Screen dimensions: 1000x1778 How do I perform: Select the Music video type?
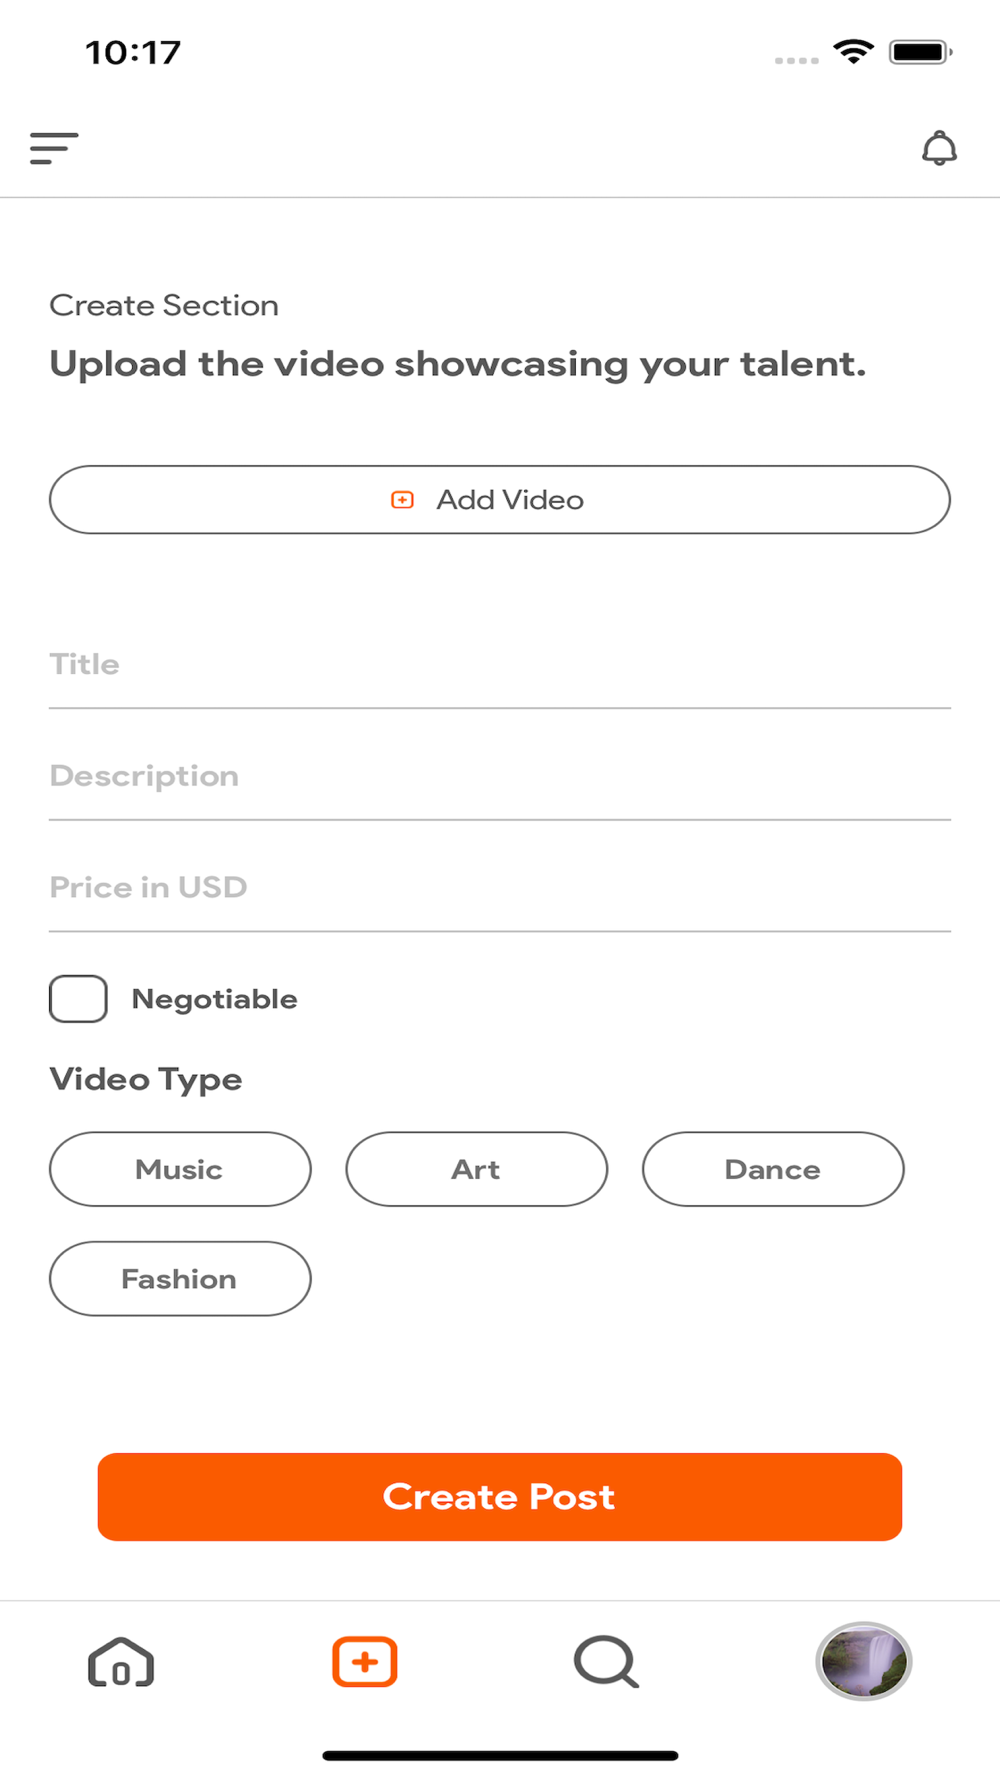(x=180, y=1169)
